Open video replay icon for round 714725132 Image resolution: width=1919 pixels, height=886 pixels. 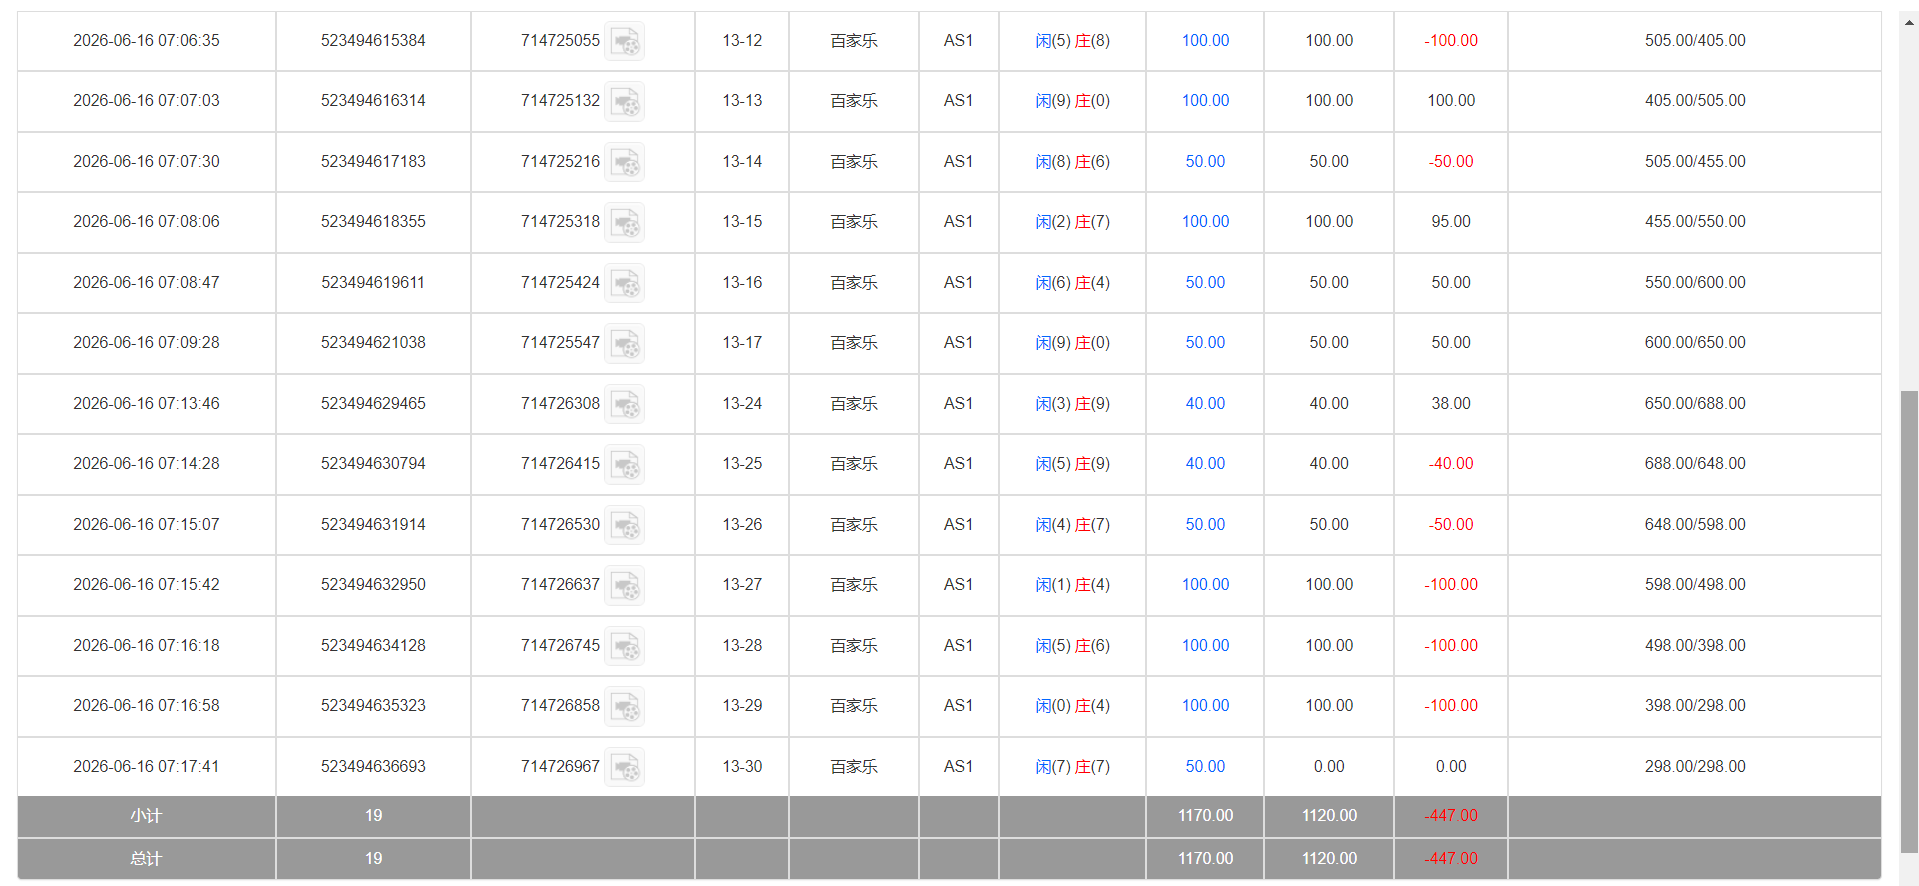tap(625, 102)
